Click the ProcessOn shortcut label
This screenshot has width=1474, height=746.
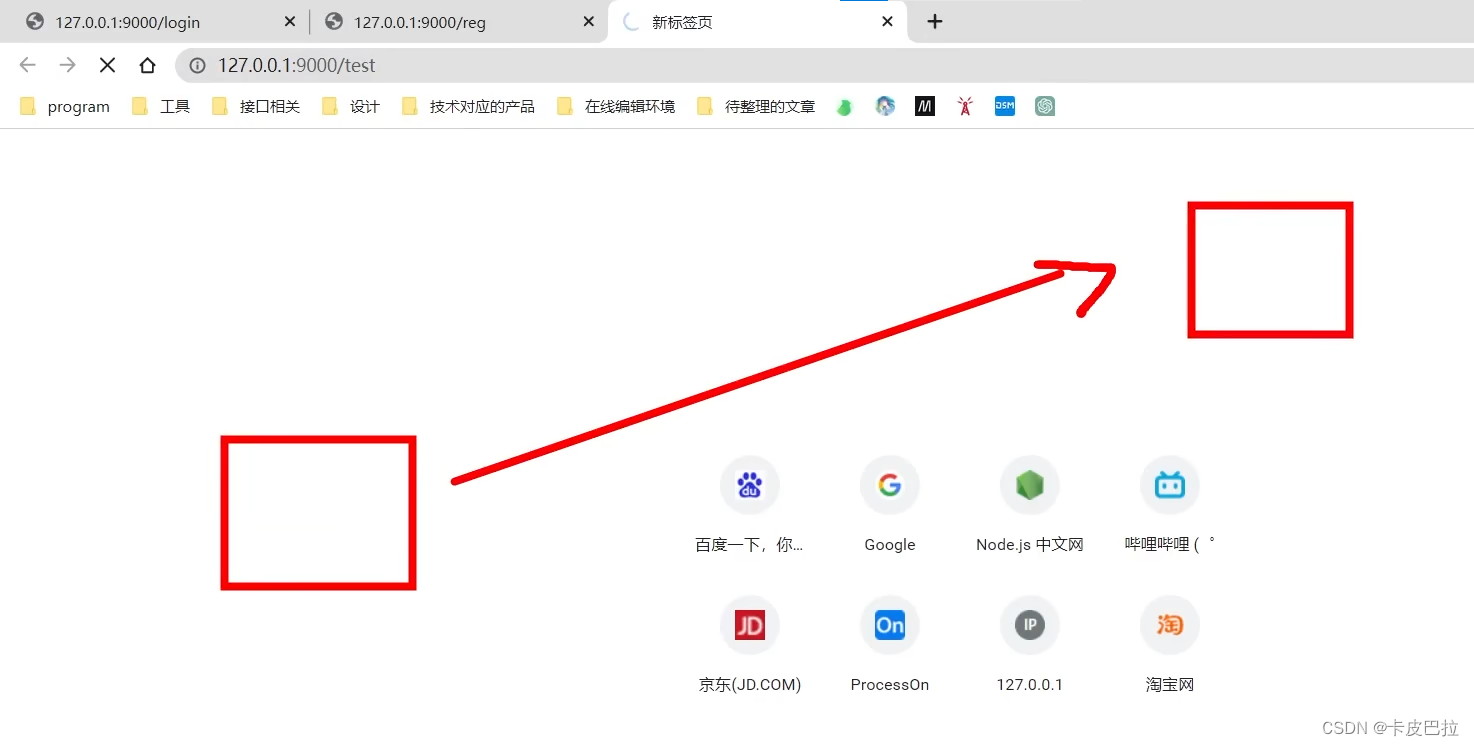(890, 685)
